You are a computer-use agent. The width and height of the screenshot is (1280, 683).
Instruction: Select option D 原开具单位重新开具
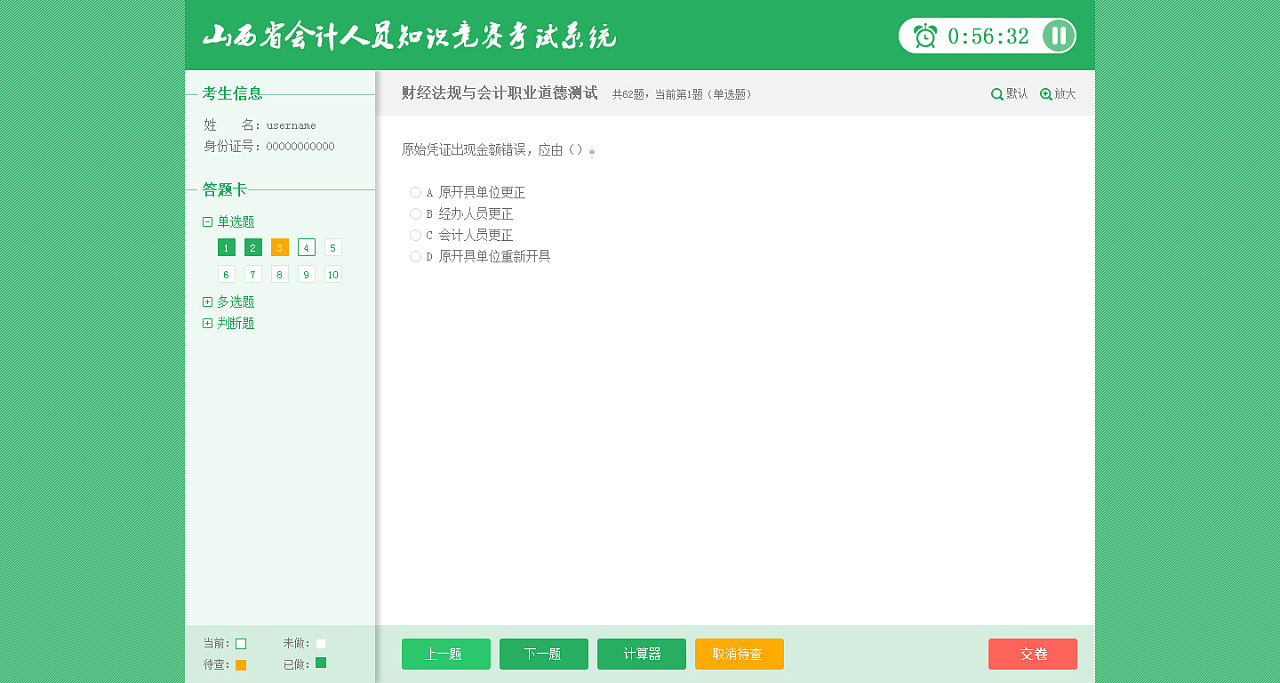[415, 257]
